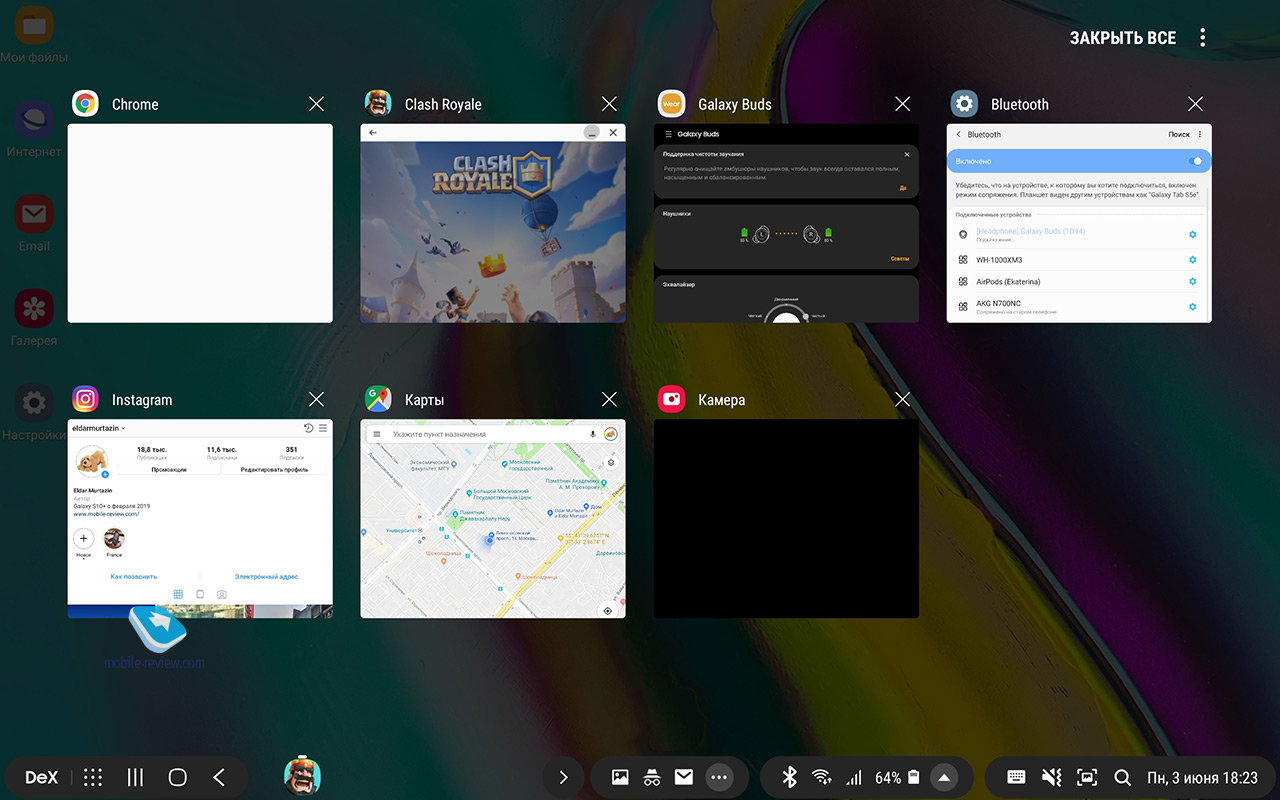Open the Clash Royale recent app thumbnail
The width and height of the screenshot is (1280, 800).
pyautogui.click(x=493, y=223)
